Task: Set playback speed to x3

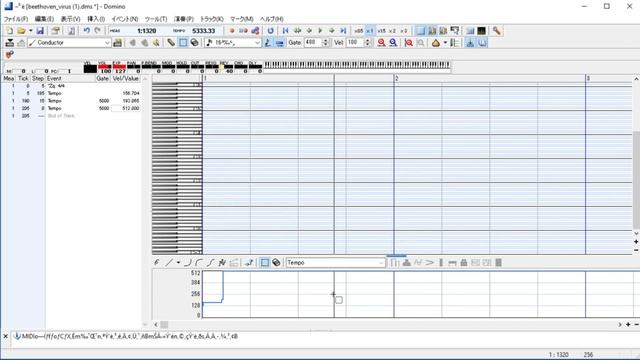Action: point(404,31)
